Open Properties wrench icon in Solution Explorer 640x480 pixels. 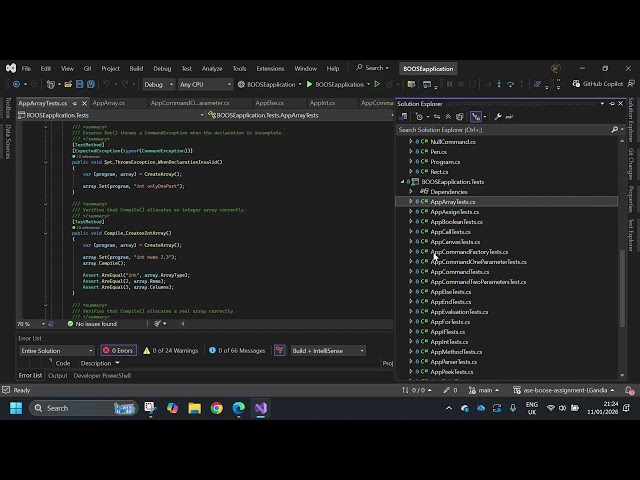pos(498,117)
